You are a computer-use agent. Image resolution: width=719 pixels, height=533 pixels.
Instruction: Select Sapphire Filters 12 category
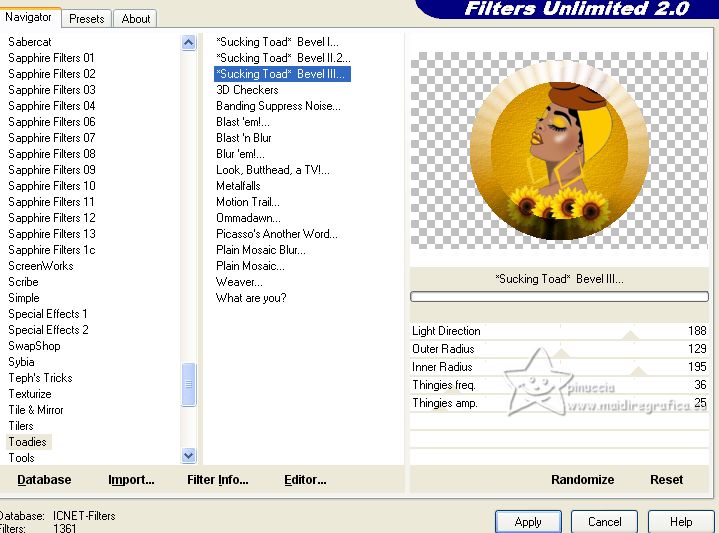(52, 218)
